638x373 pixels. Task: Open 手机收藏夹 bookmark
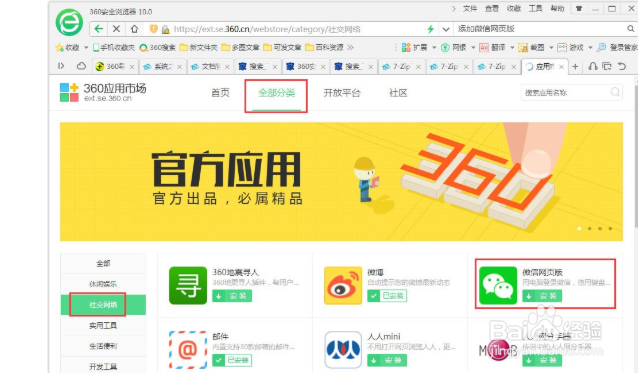[x=114, y=48]
